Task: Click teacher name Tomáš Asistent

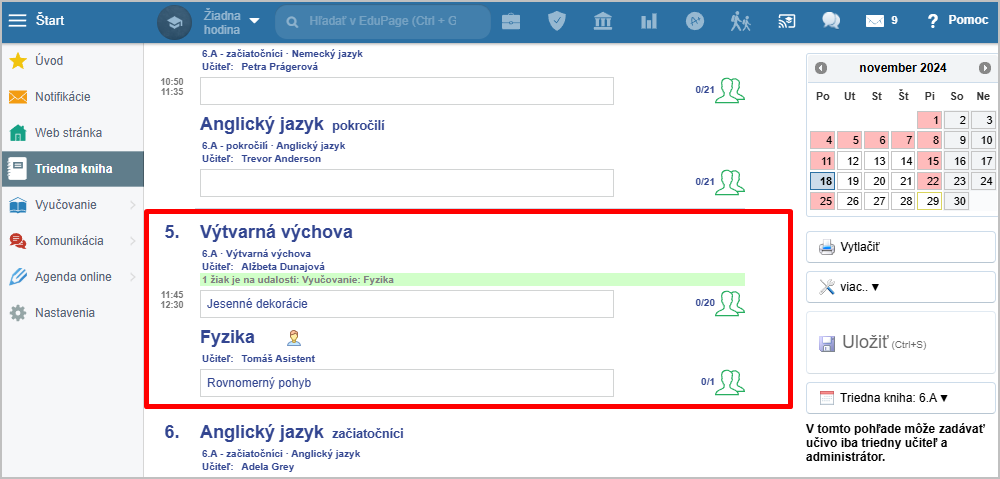Action: 278,358
